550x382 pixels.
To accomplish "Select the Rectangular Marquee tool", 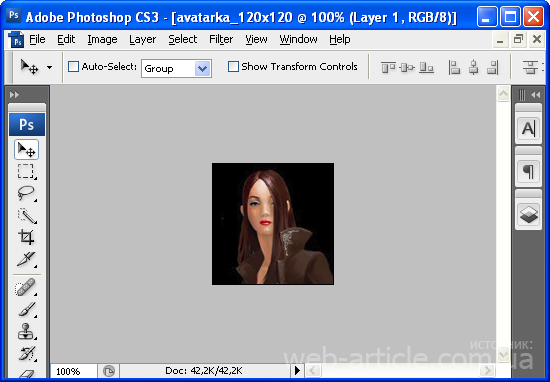I will pos(26,172).
